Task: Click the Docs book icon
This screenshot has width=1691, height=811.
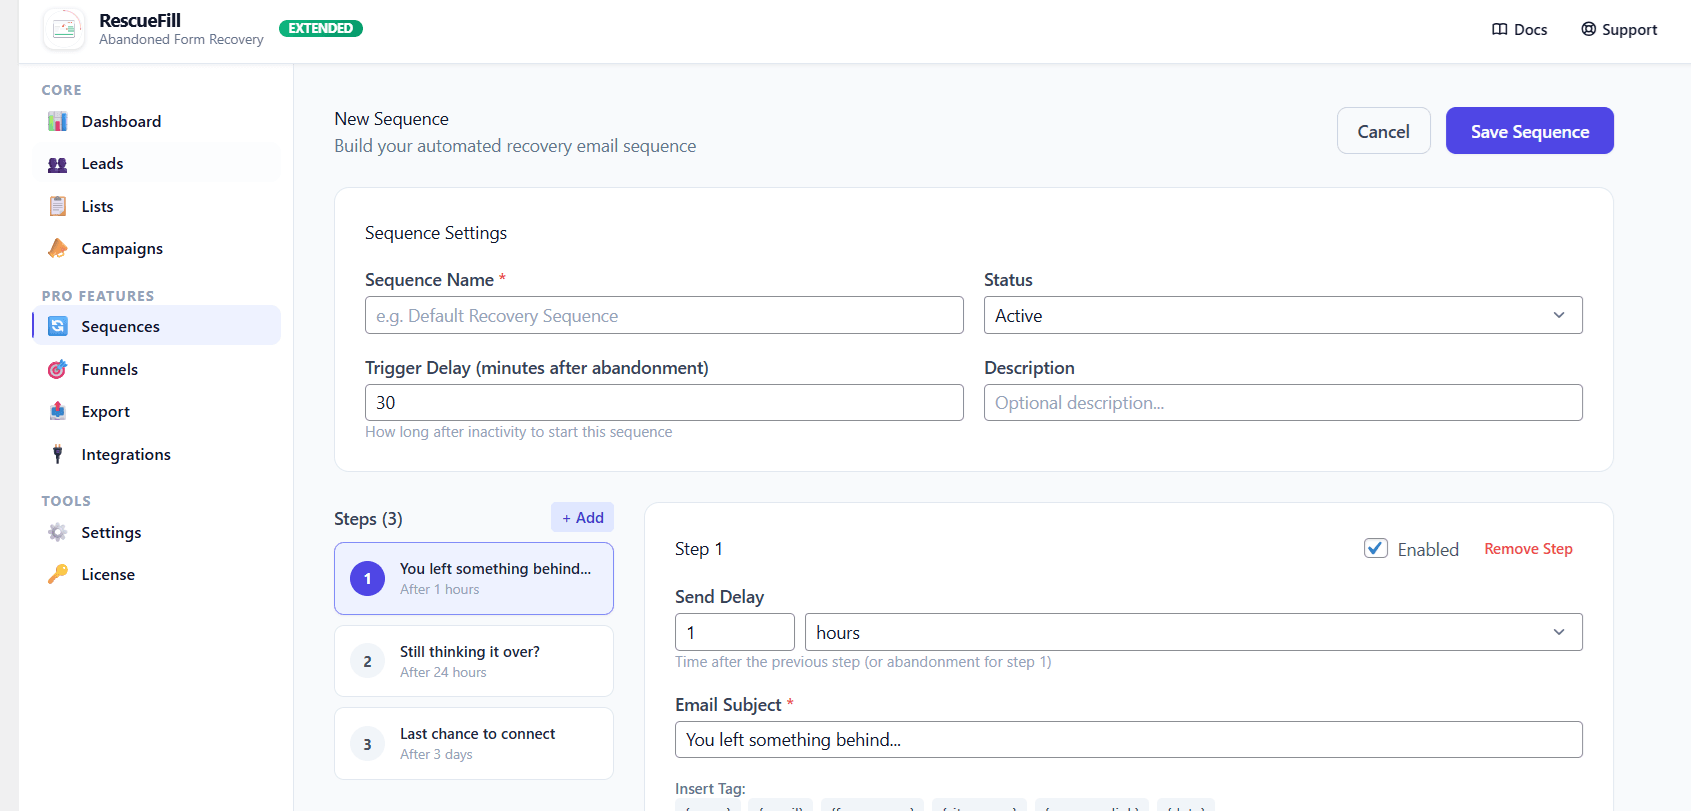Action: click(1500, 30)
